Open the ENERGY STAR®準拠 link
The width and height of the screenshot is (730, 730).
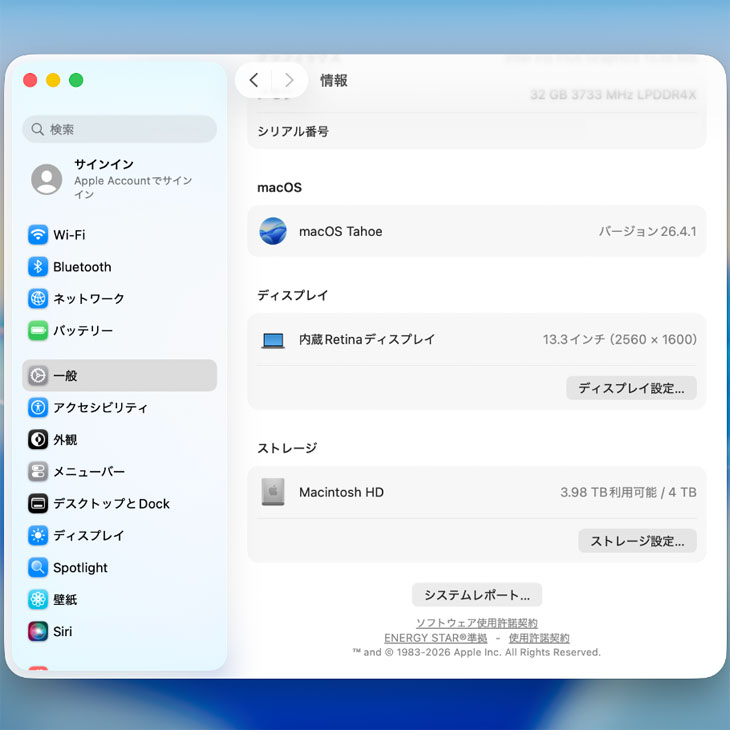click(x=435, y=638)
